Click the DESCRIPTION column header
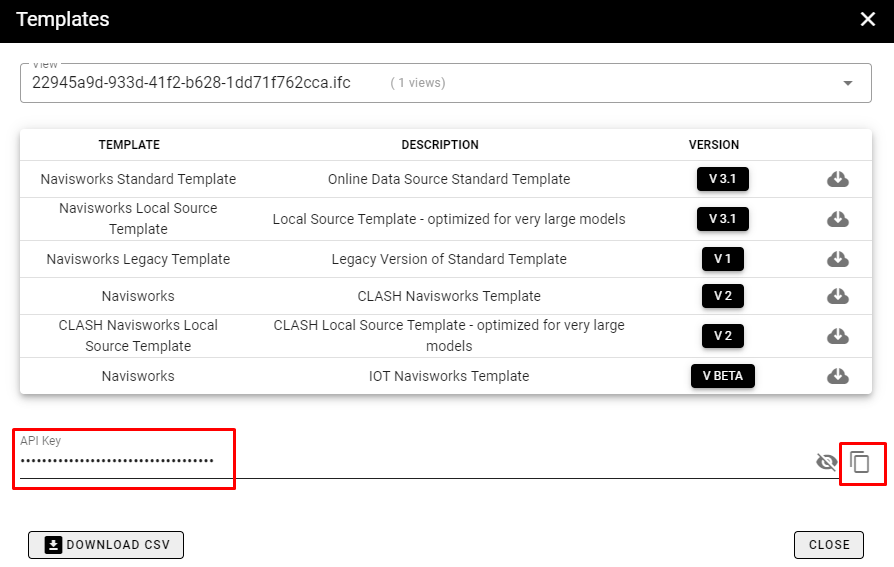Image resolution: width=894 pixels, height=567 pixels. pyautogui.click(x=440, y=145)
